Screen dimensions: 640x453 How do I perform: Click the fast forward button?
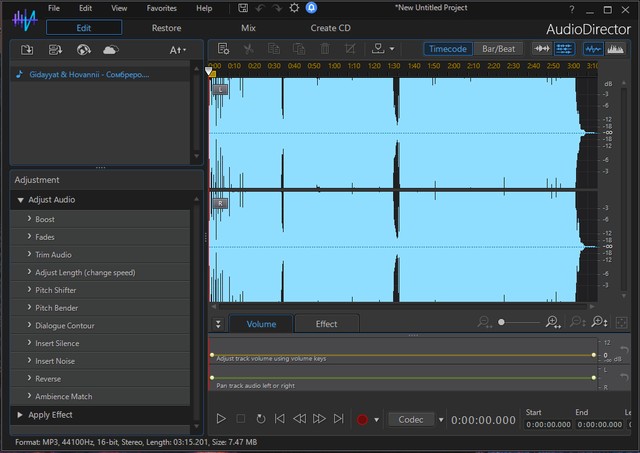pyautogui.click(x=320, y=419)
